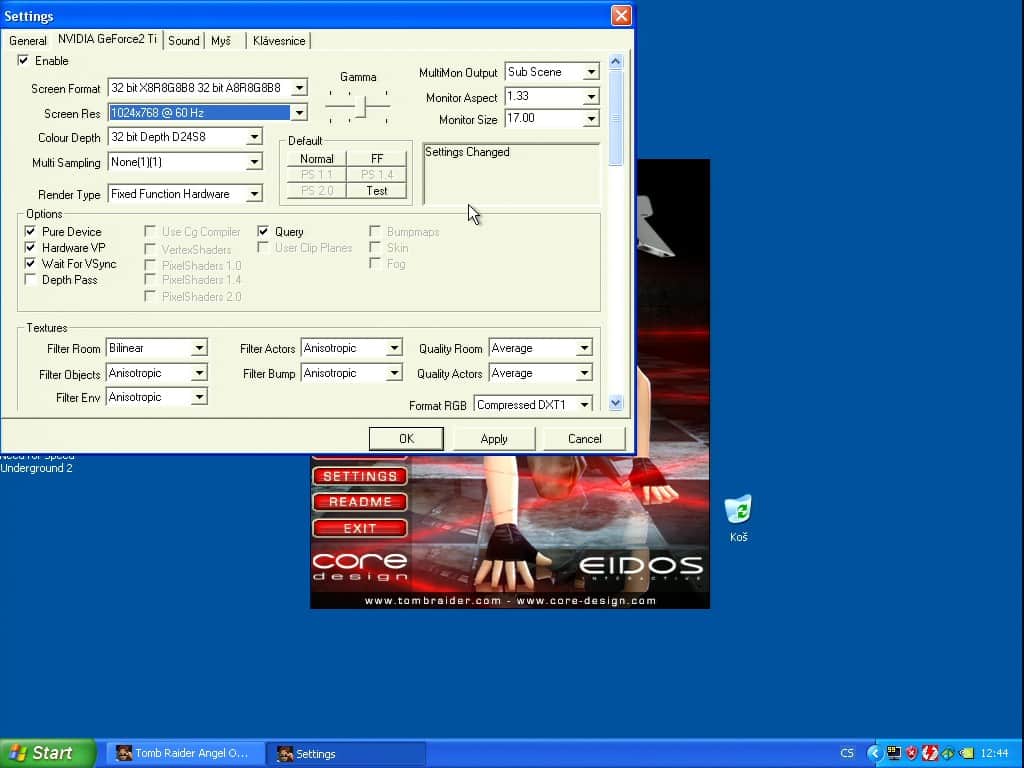The height and width of the screenshot is (768, 1024).
Task: Click the FF default preset button
Action: (x=377, y=159)
